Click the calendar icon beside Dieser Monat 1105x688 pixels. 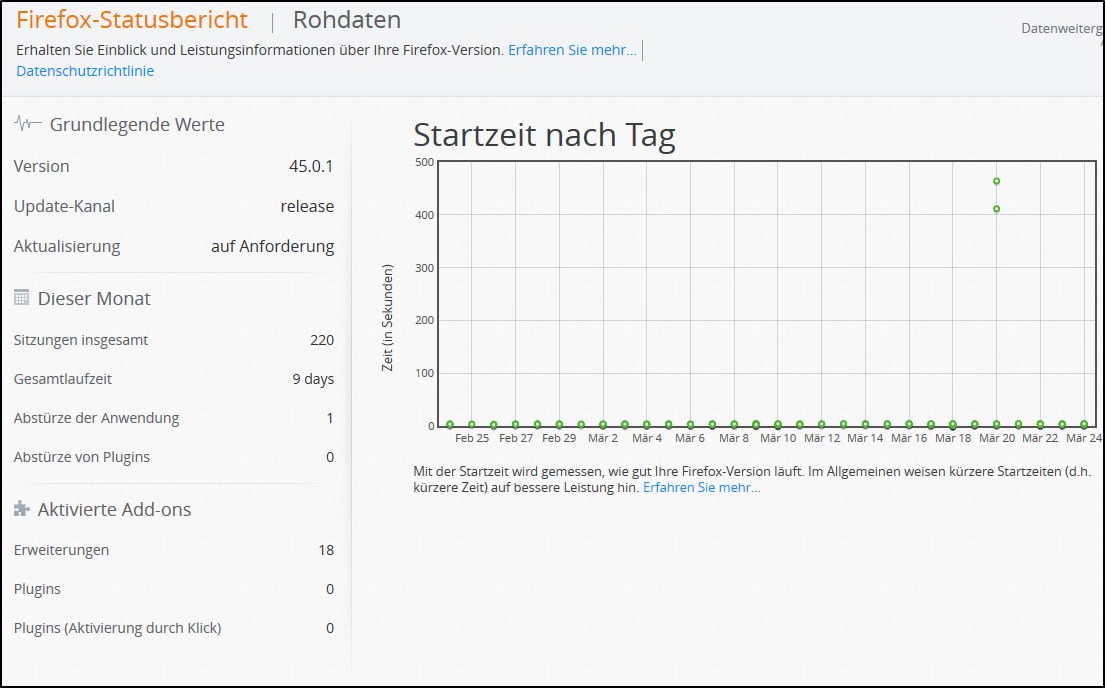(x=22, y=297)
